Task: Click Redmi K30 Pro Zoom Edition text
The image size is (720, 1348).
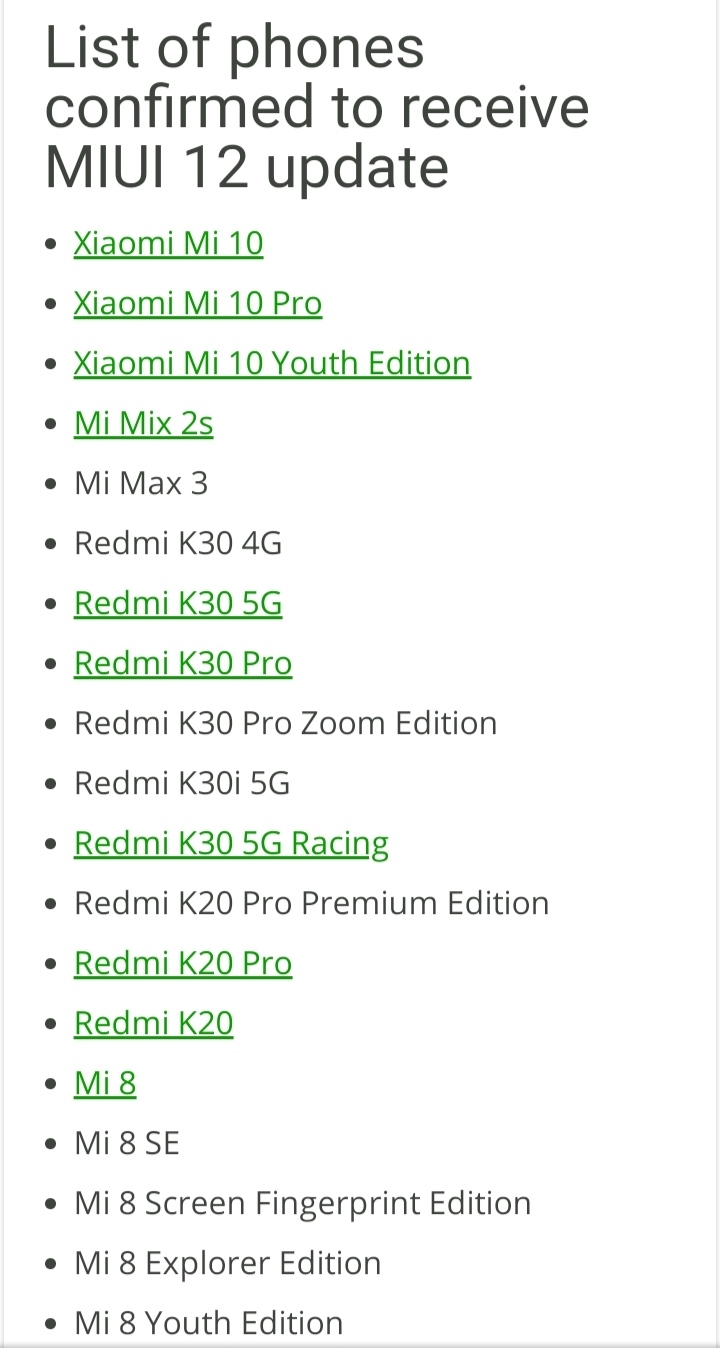Action: 285,723
